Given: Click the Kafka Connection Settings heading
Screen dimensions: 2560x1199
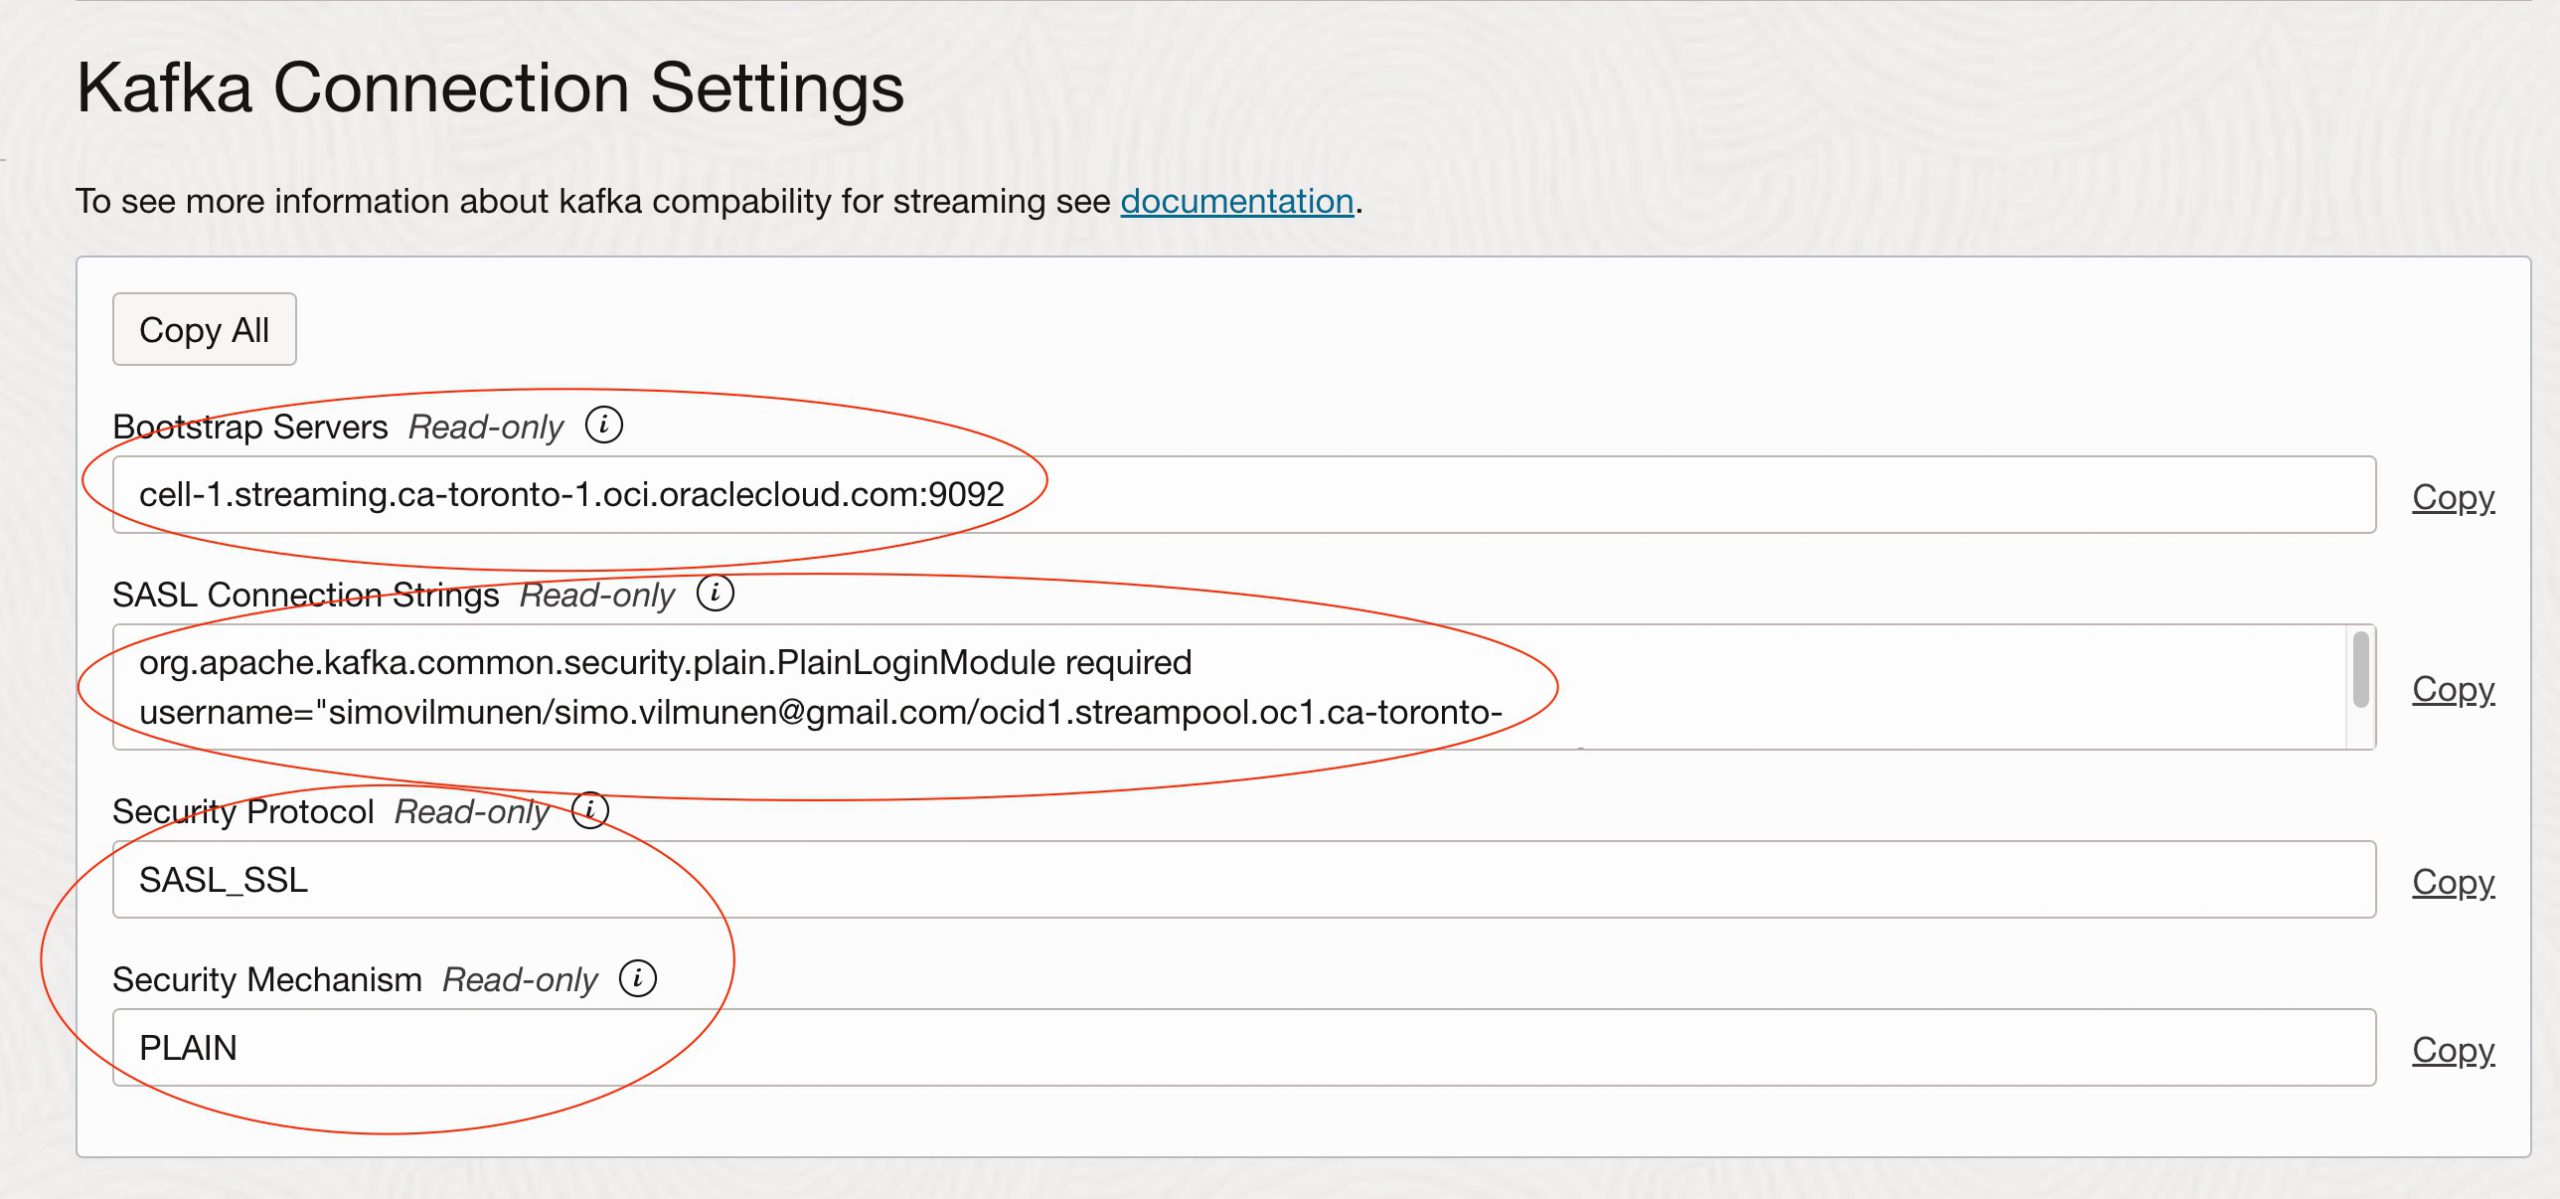Looking at the screenshot, I should pos(490,88).
